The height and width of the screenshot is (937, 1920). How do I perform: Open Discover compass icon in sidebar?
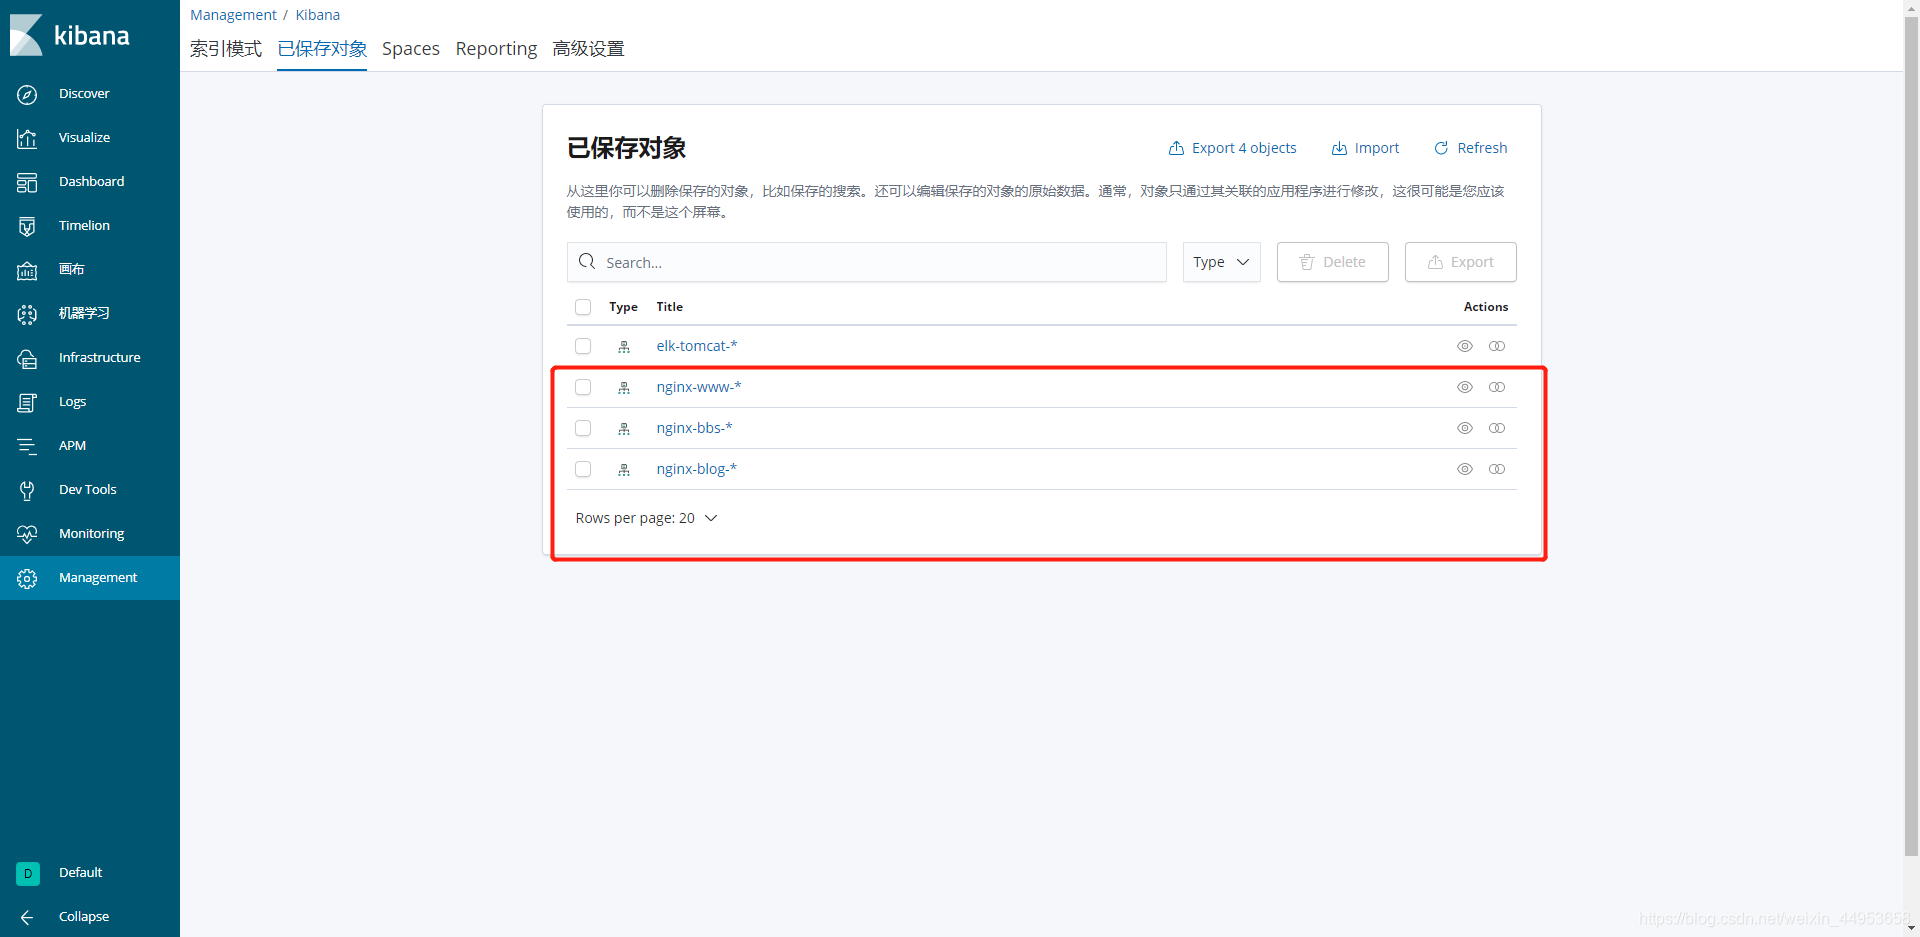coord(27,94)
